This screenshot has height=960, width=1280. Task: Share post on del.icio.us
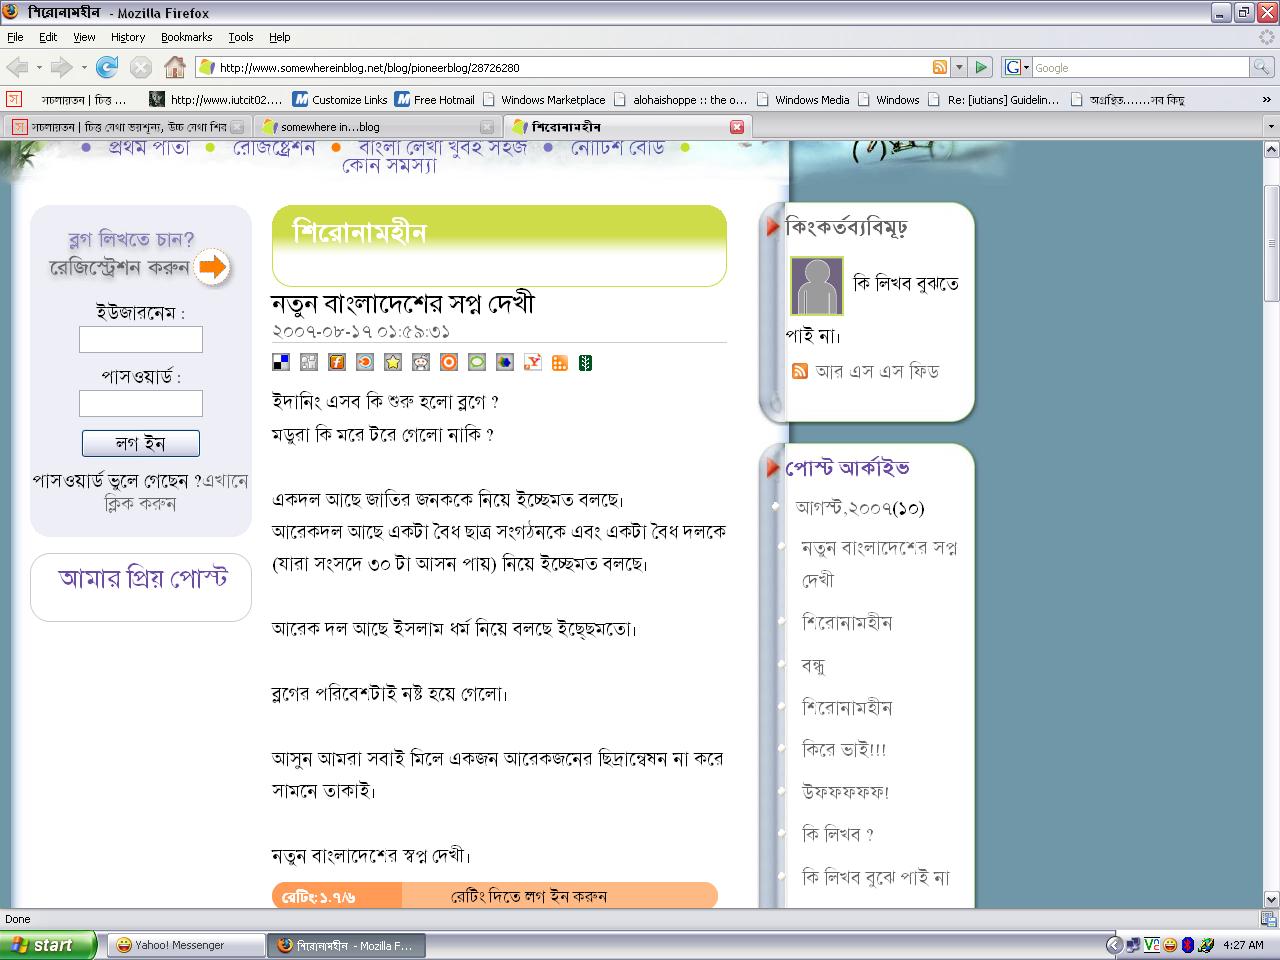[x=281, y=362]
